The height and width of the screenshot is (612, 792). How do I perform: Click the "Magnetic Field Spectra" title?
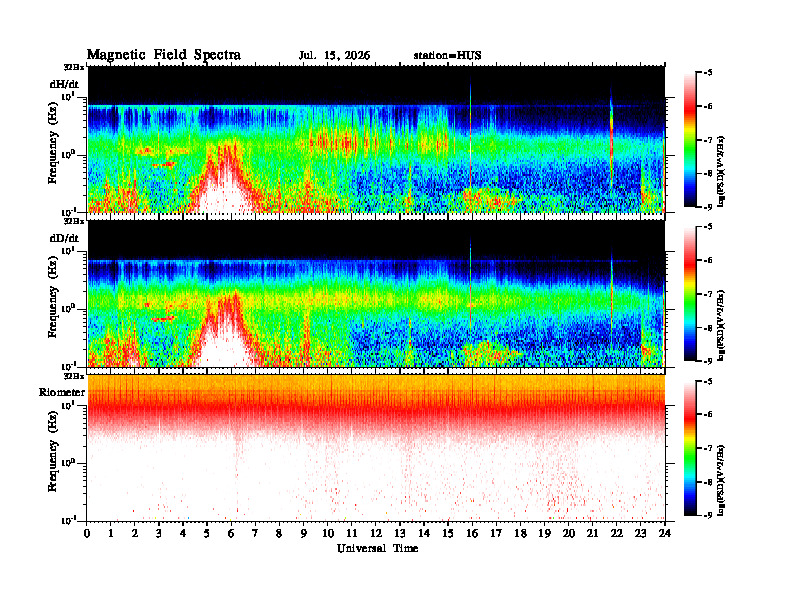pyautogui.click(x=164, y=55)
